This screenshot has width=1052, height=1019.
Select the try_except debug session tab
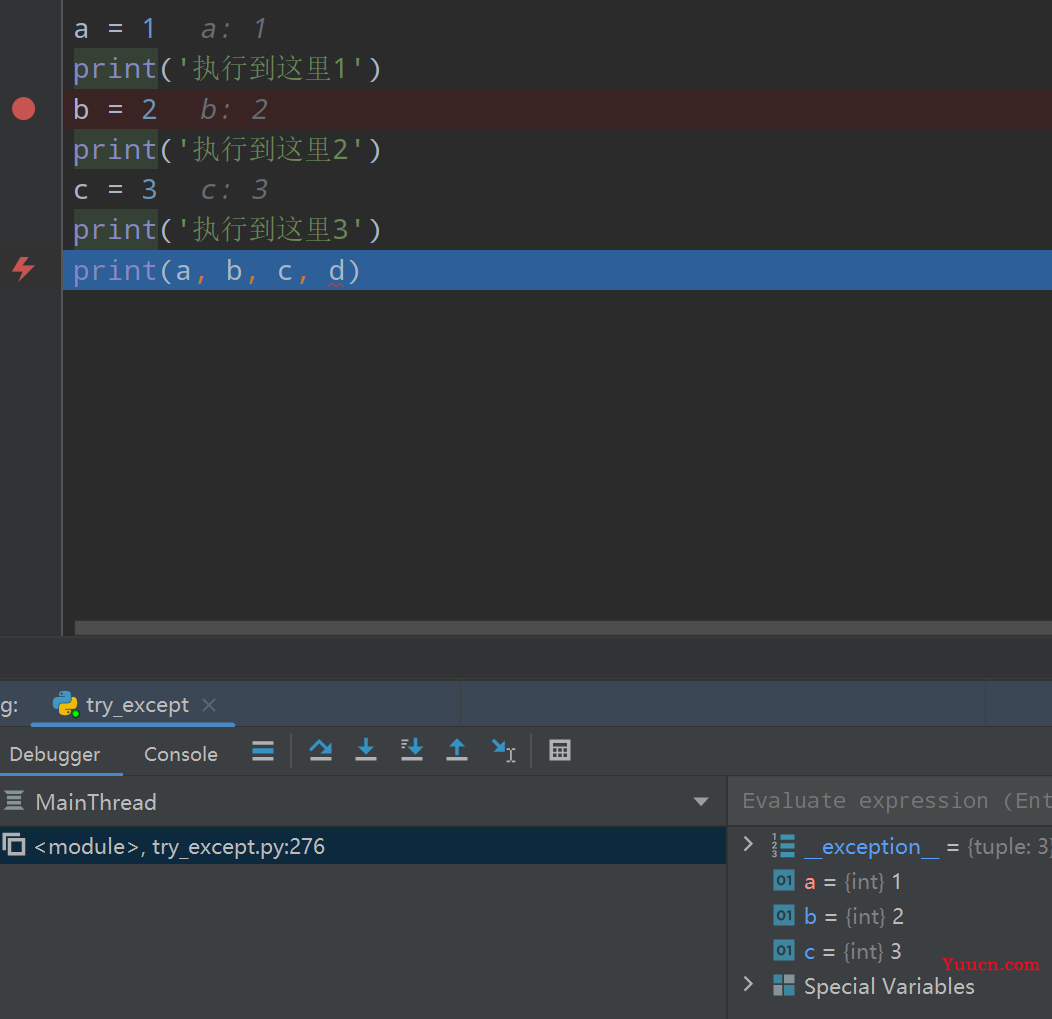tap(133, 705)
